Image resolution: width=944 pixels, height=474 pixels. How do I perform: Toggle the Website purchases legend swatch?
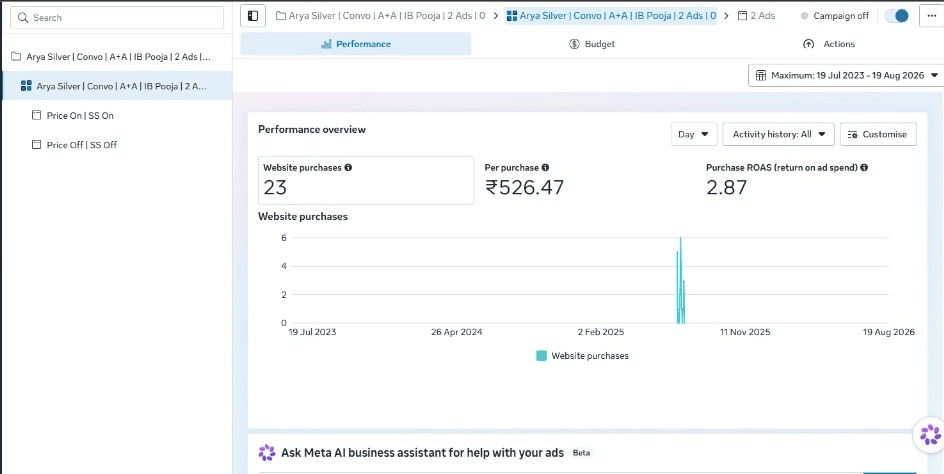(541, 355)
